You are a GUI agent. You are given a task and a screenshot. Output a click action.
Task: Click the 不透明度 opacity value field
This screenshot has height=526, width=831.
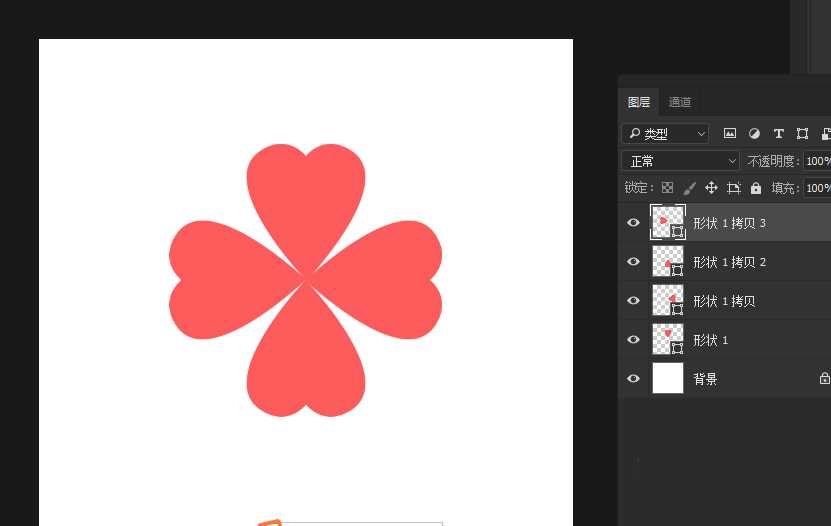point(817,161)
